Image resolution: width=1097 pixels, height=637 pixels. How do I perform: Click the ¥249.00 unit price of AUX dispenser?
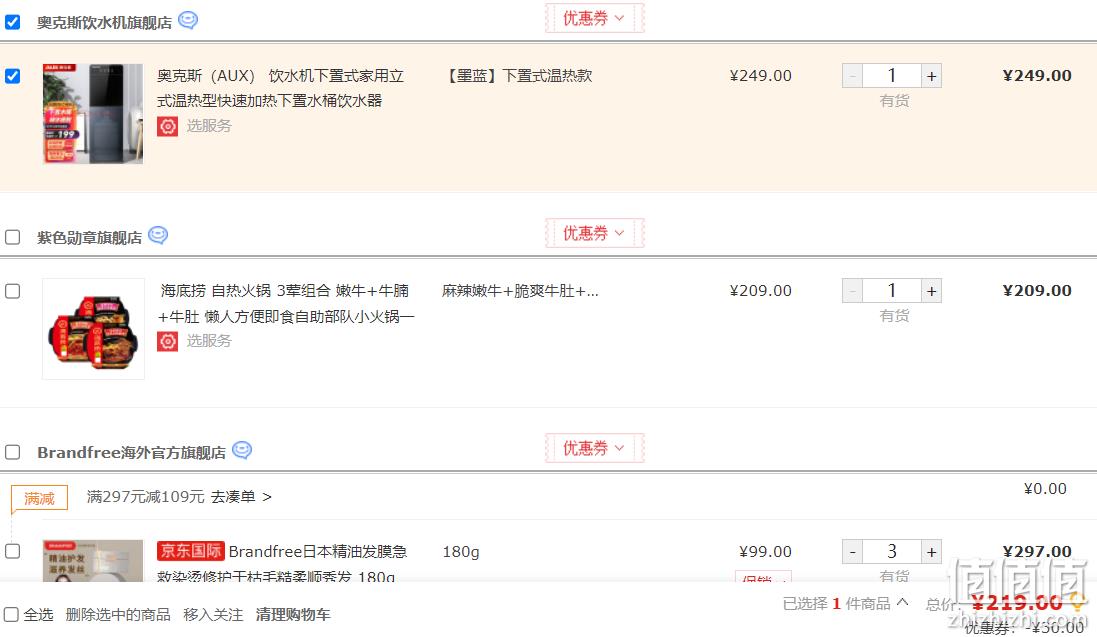tap(760, 76)
